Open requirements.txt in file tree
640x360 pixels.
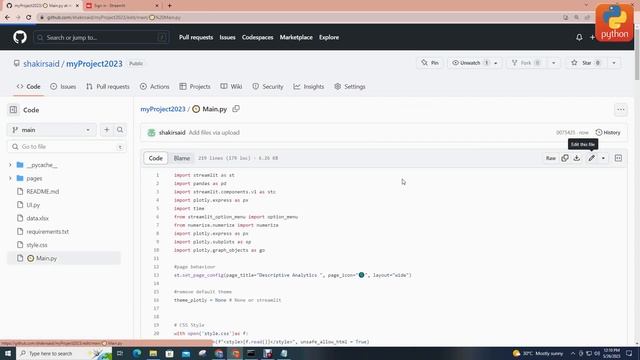pyautogui.click(x=47, y=231)
